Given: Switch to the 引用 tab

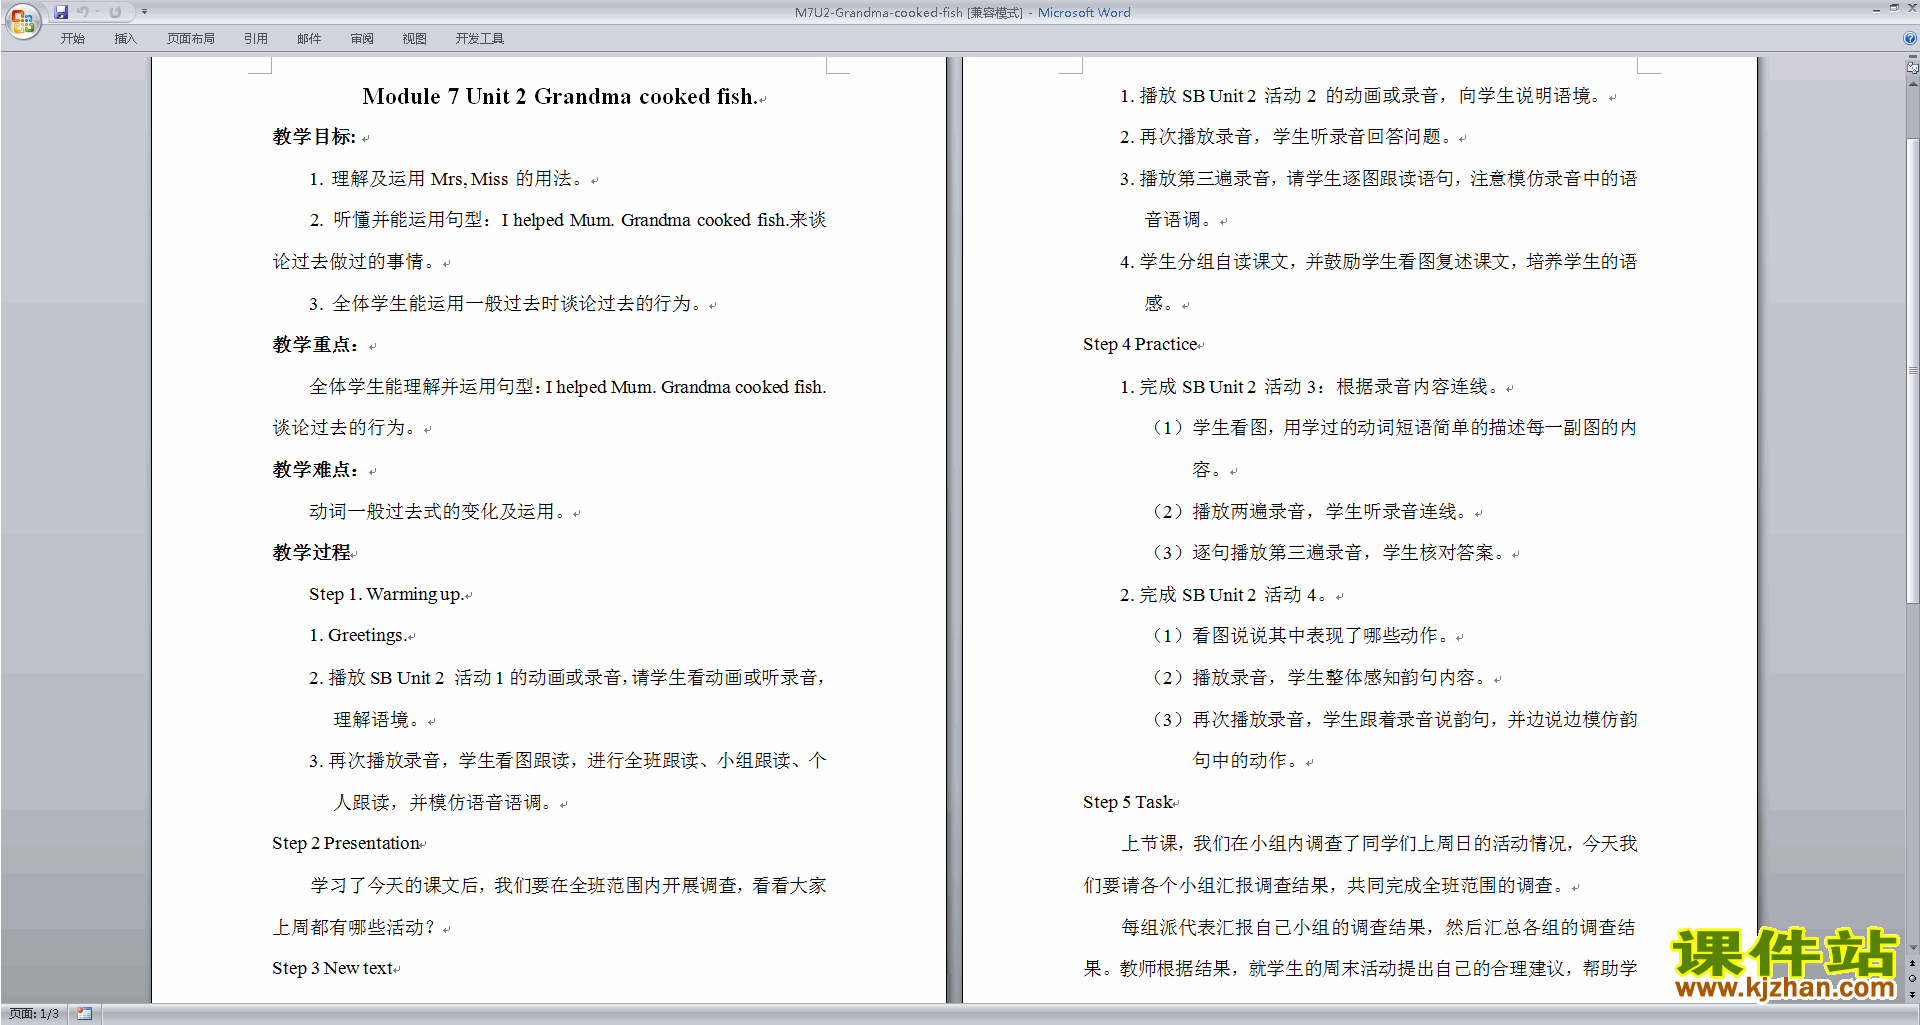Looking at the screenshot, I should 256,39.
